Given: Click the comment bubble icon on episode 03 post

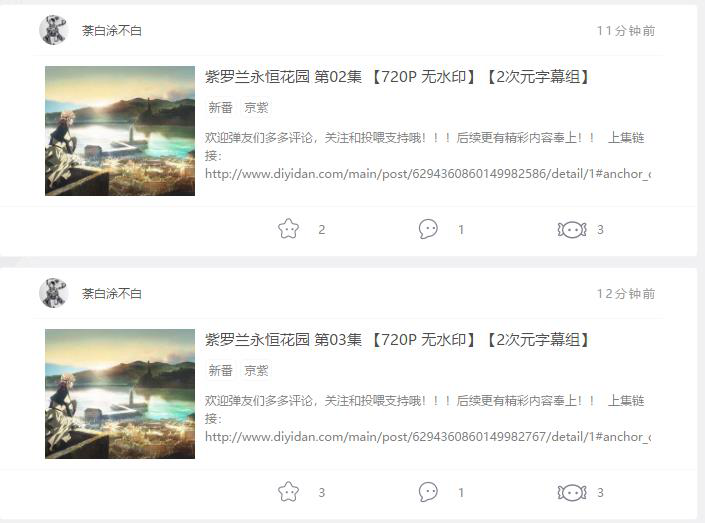Looking at the screenshot, I should click(428, 492).
